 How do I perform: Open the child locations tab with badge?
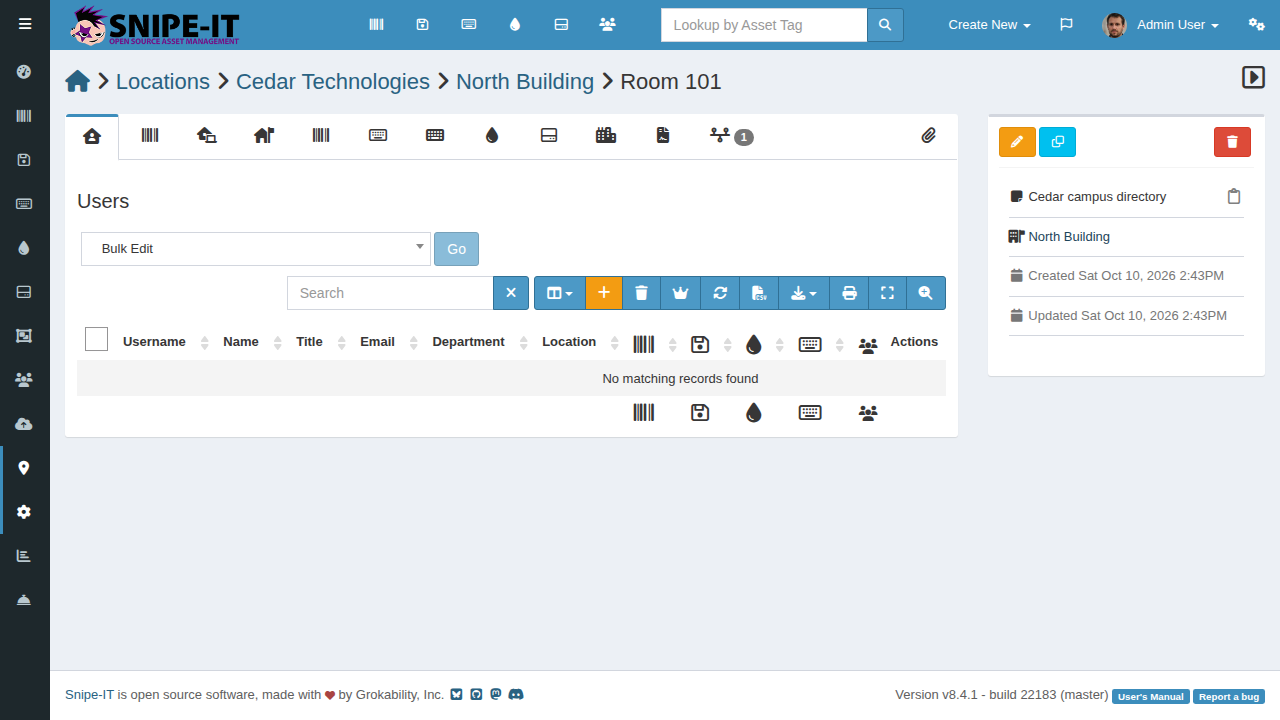[731, 136]
